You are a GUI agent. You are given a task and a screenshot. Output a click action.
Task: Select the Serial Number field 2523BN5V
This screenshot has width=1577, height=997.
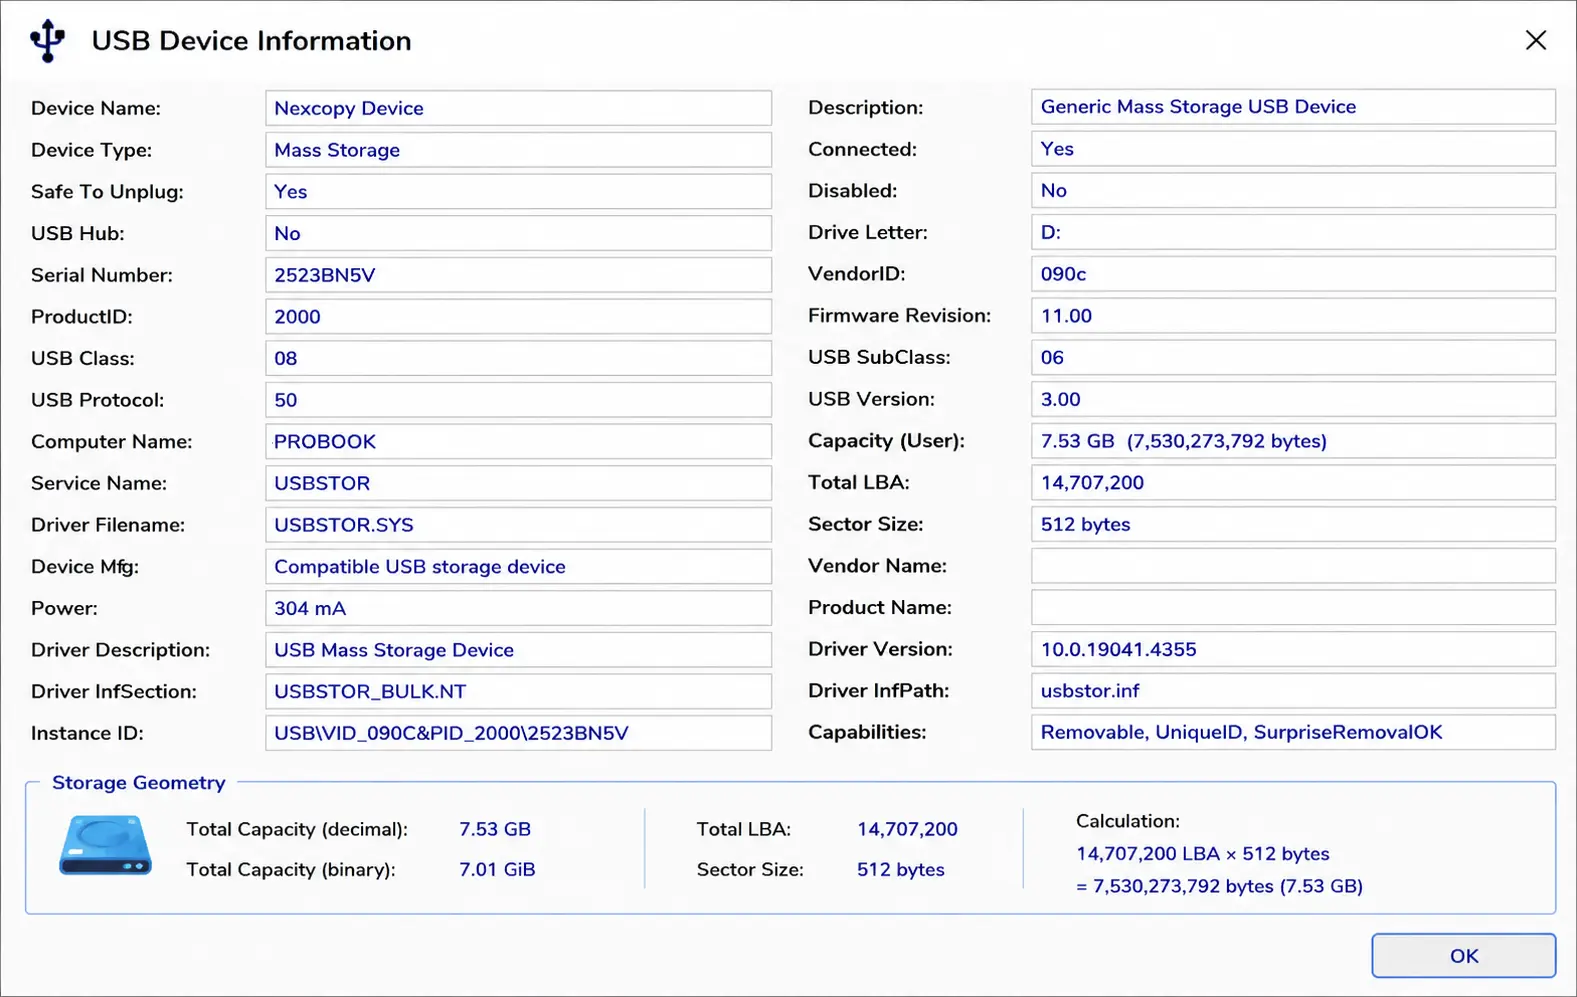pos(518,275)
